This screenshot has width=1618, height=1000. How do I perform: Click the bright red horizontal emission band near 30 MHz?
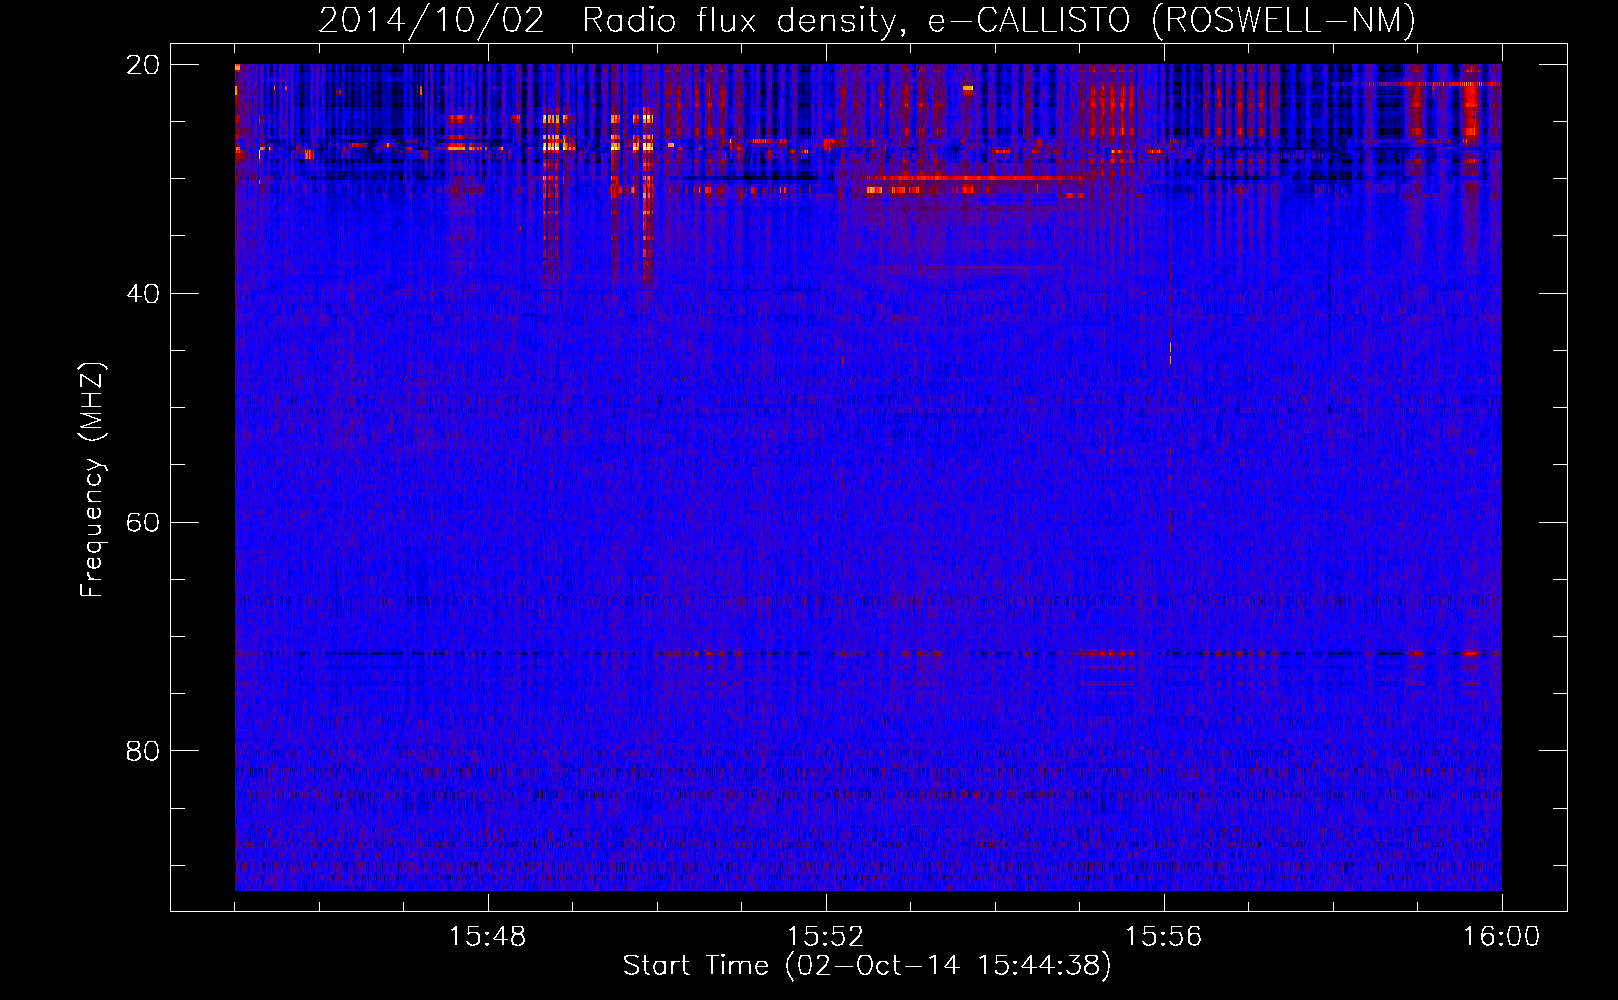(975, 178)
